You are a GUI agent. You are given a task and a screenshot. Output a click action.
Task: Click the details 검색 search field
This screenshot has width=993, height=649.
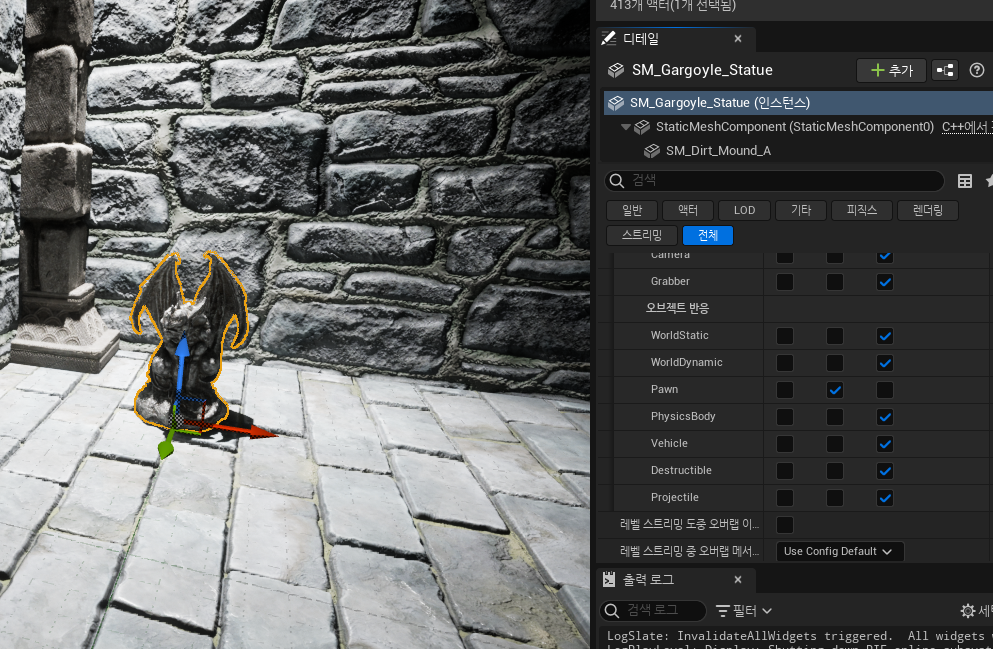(774, 181)
